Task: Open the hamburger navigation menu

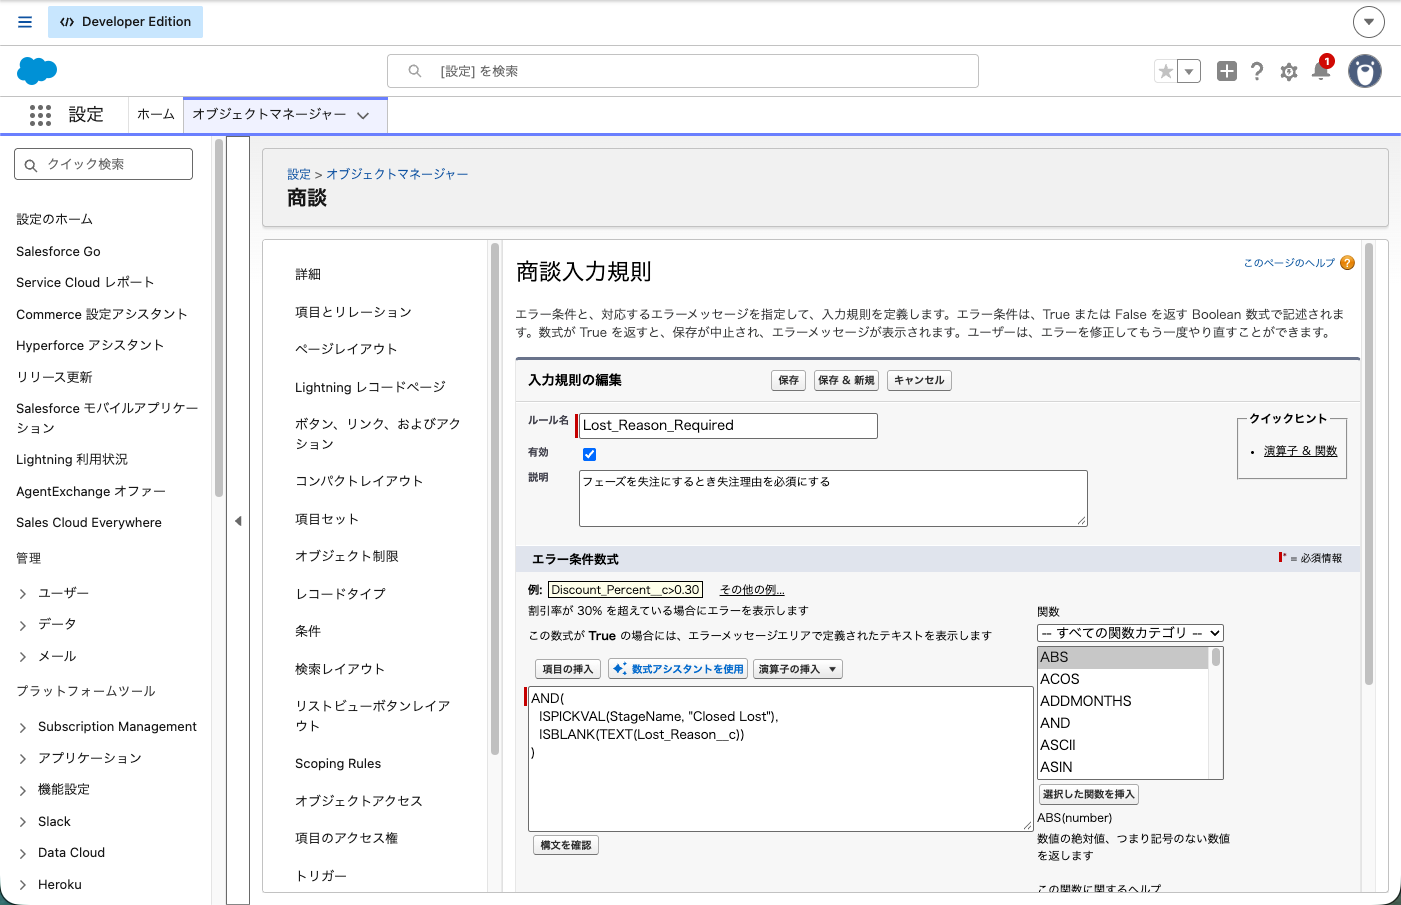Action: pyautogui.click(x=25, y=22)
